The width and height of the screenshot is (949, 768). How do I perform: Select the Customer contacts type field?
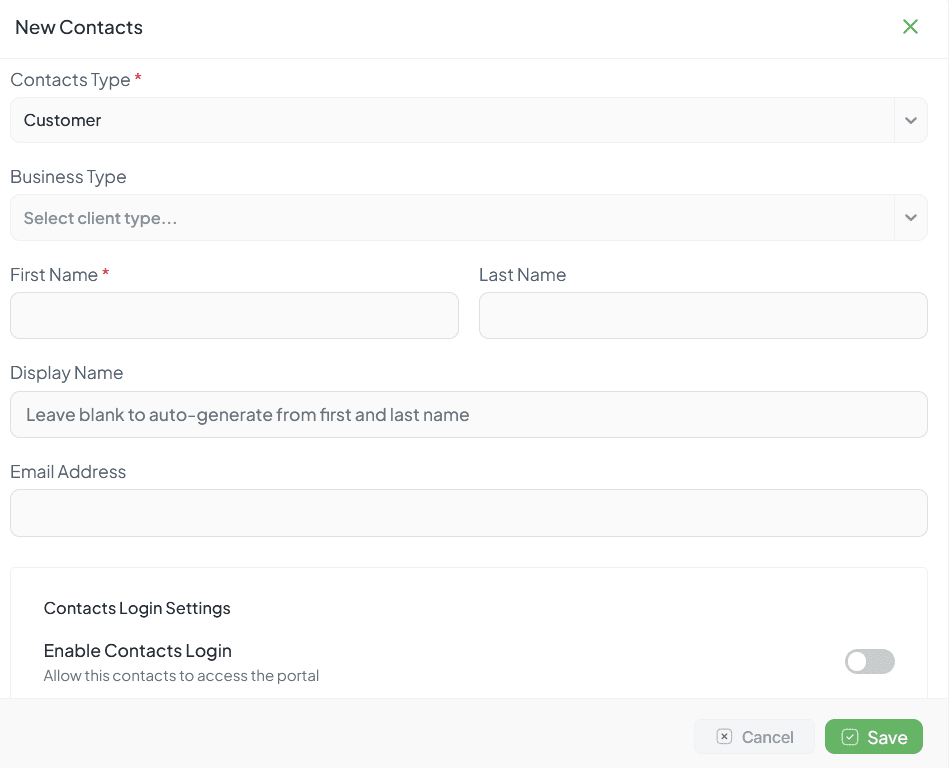point(450,120)
